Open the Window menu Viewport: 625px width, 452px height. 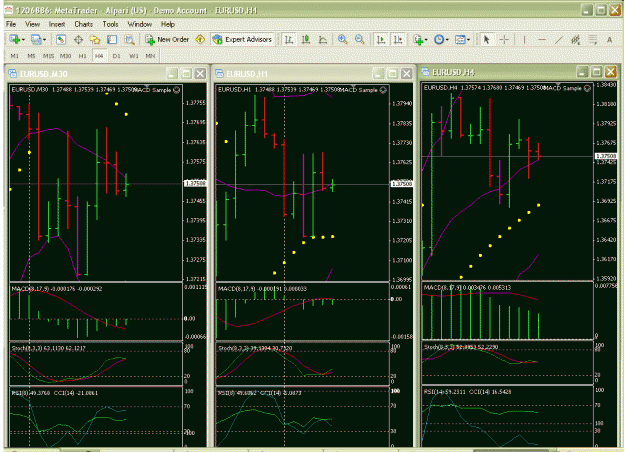pos(140,24)
